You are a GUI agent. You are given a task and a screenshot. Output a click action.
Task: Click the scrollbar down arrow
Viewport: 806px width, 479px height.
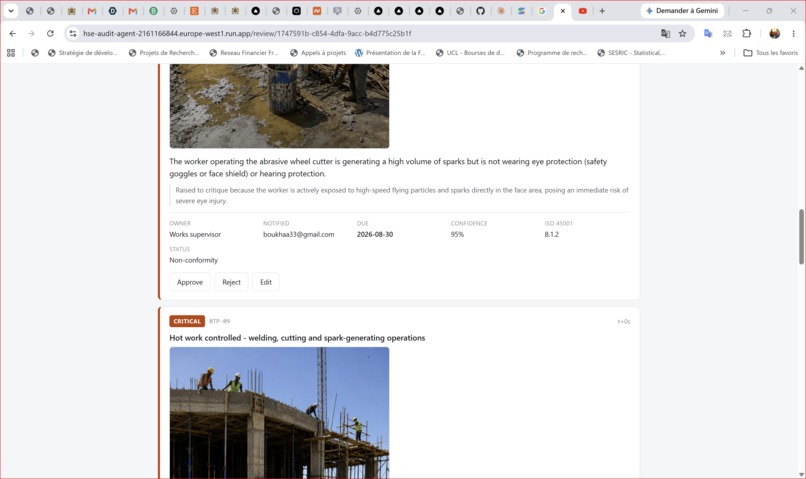point(801,474)
